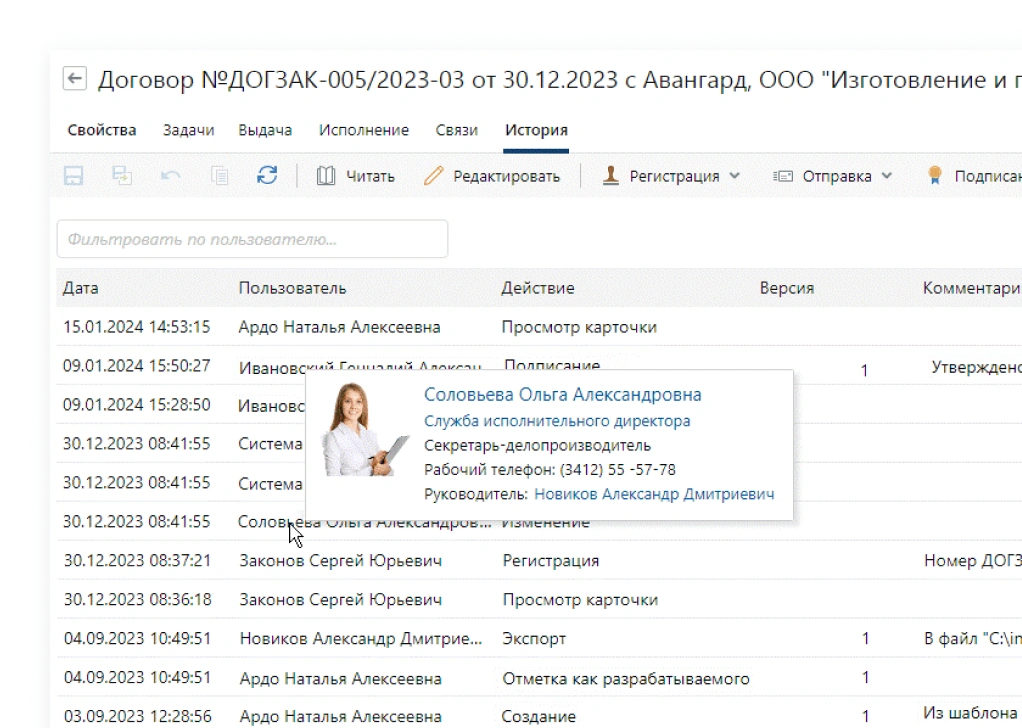Switch to the Свойства tab

click(x=102, y=130)
